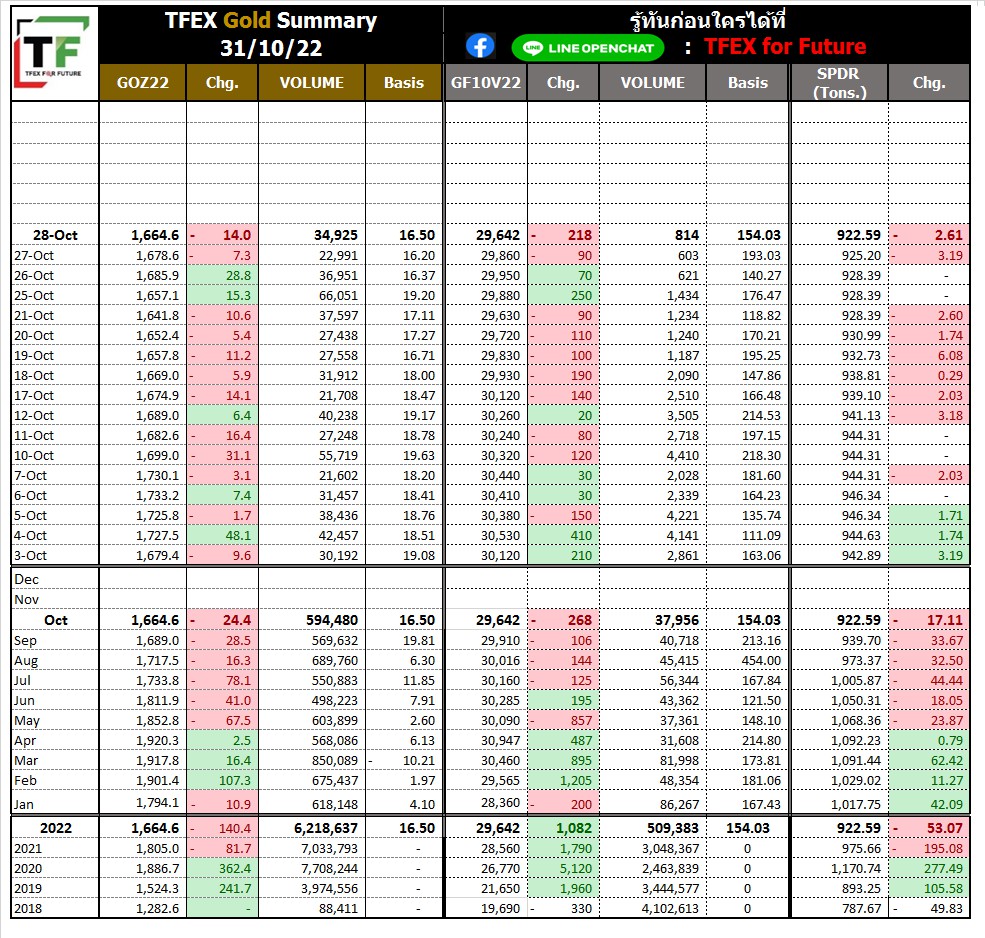Image resolution: width=985 pixels, height=938 pixels.
Task: Click Feb GF10V22 change 1,205
Action: pos(575,781)
